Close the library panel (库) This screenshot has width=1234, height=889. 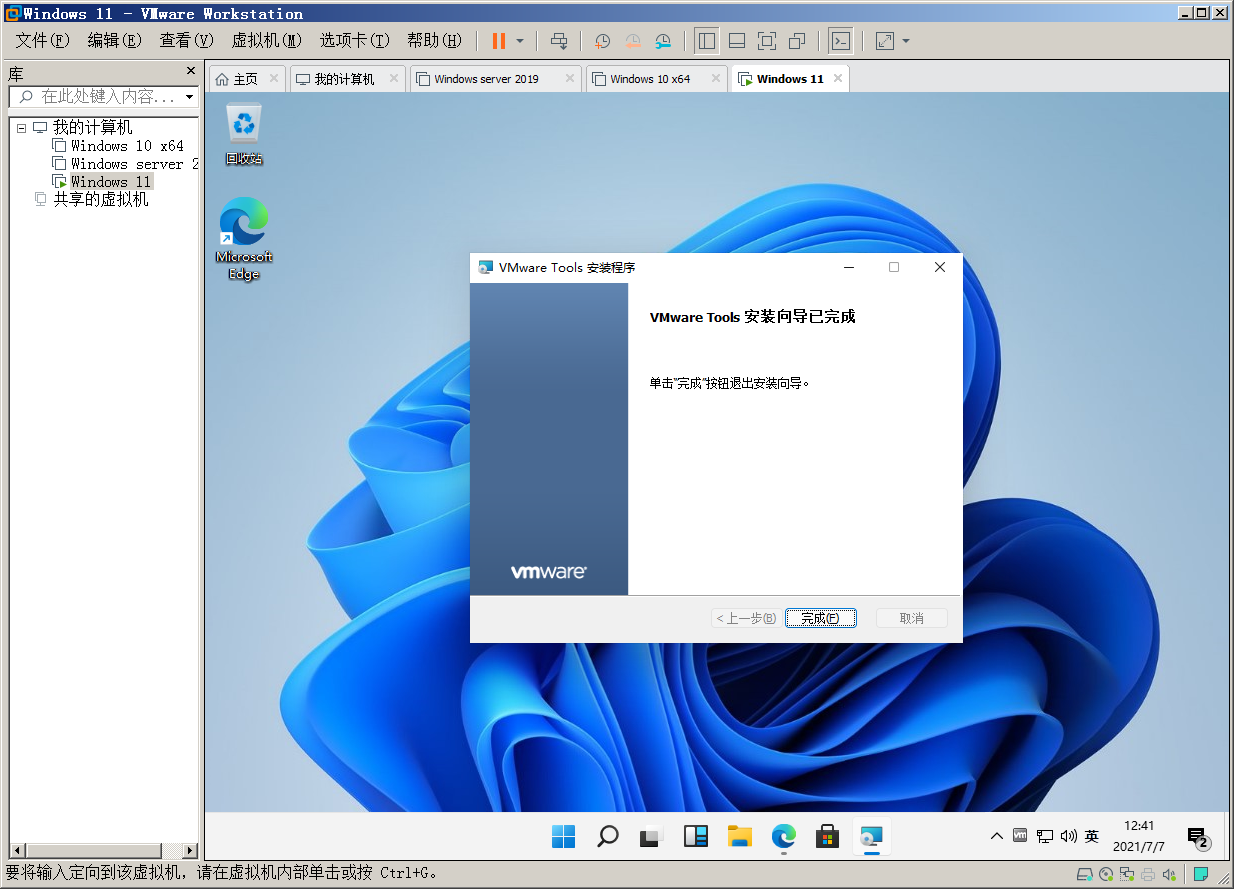tap(191, 72)
